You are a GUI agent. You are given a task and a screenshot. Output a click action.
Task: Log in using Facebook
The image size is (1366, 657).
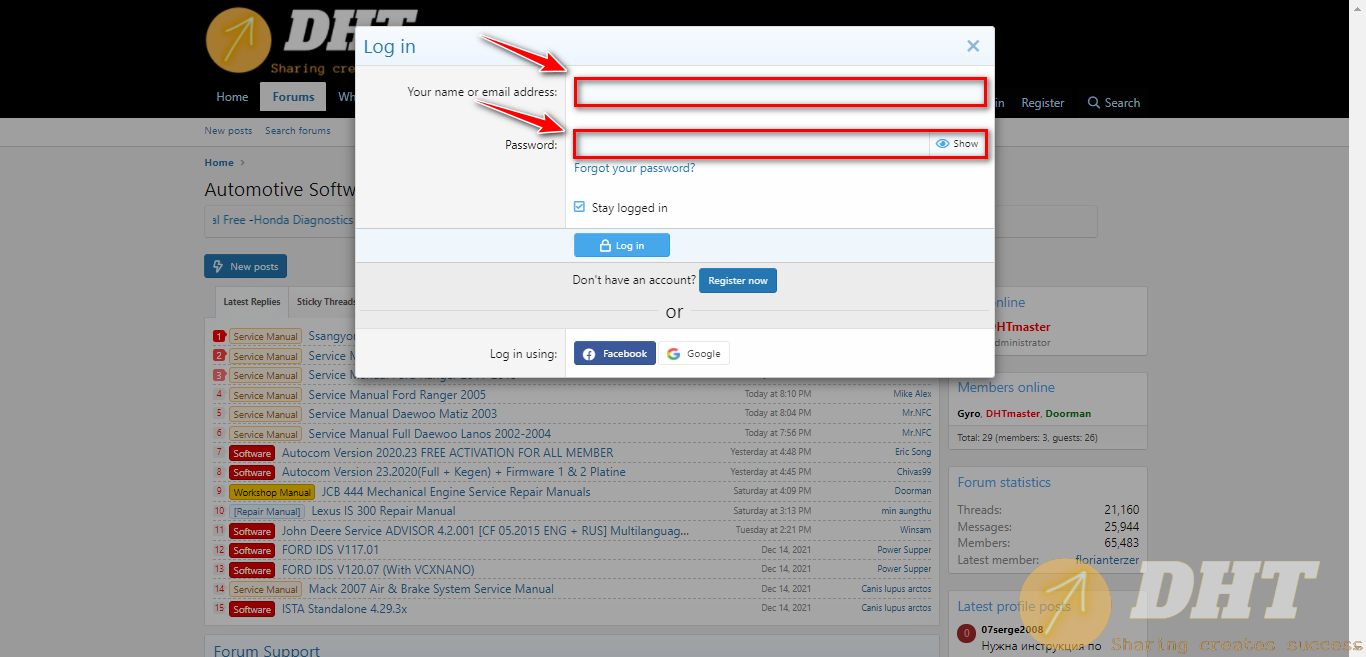pos(615,353)
